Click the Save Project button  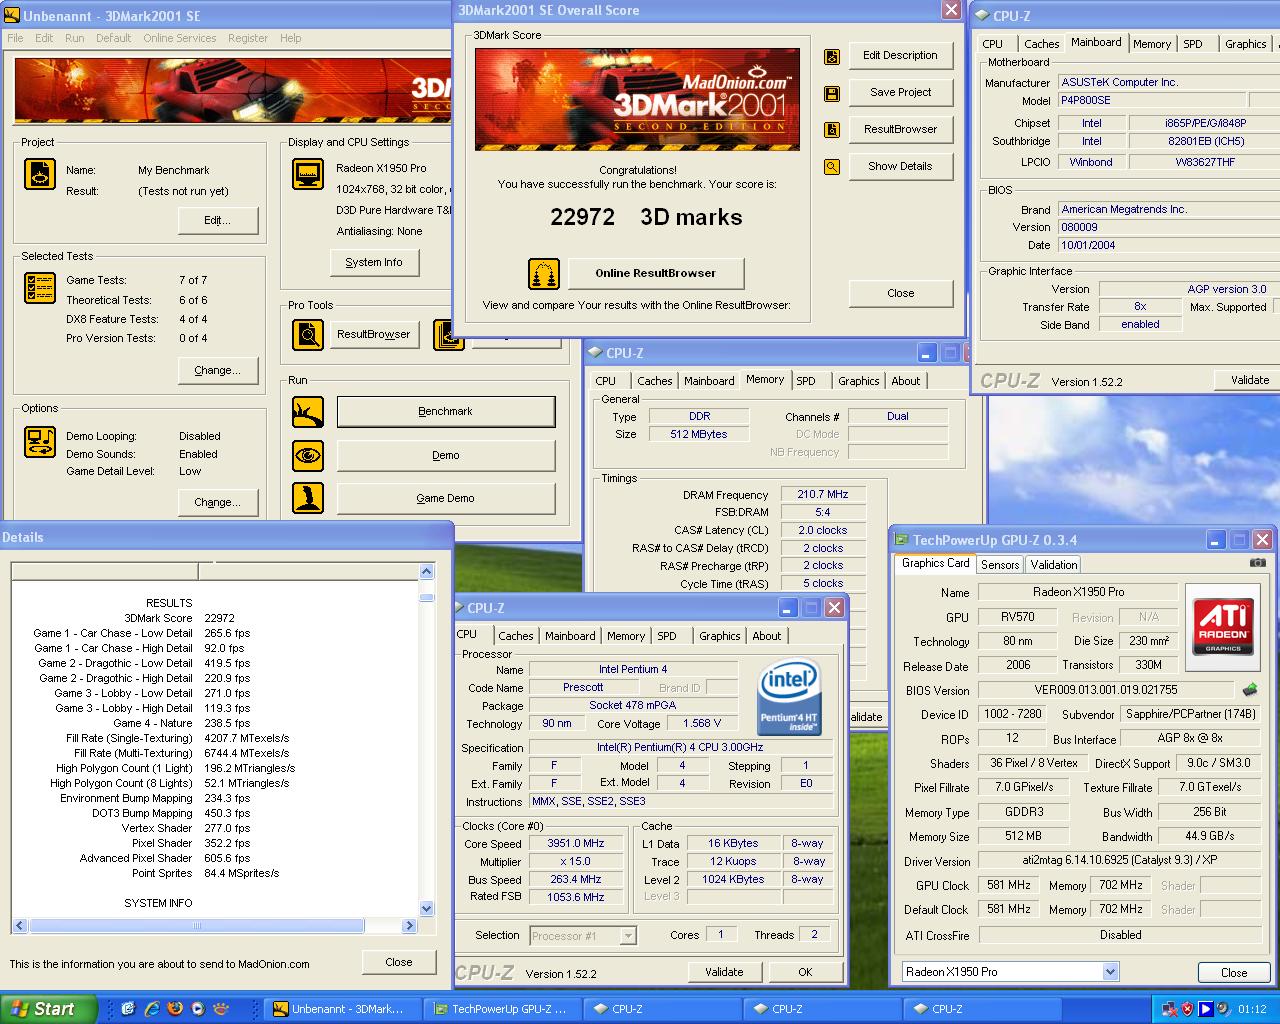coord(901,92)
